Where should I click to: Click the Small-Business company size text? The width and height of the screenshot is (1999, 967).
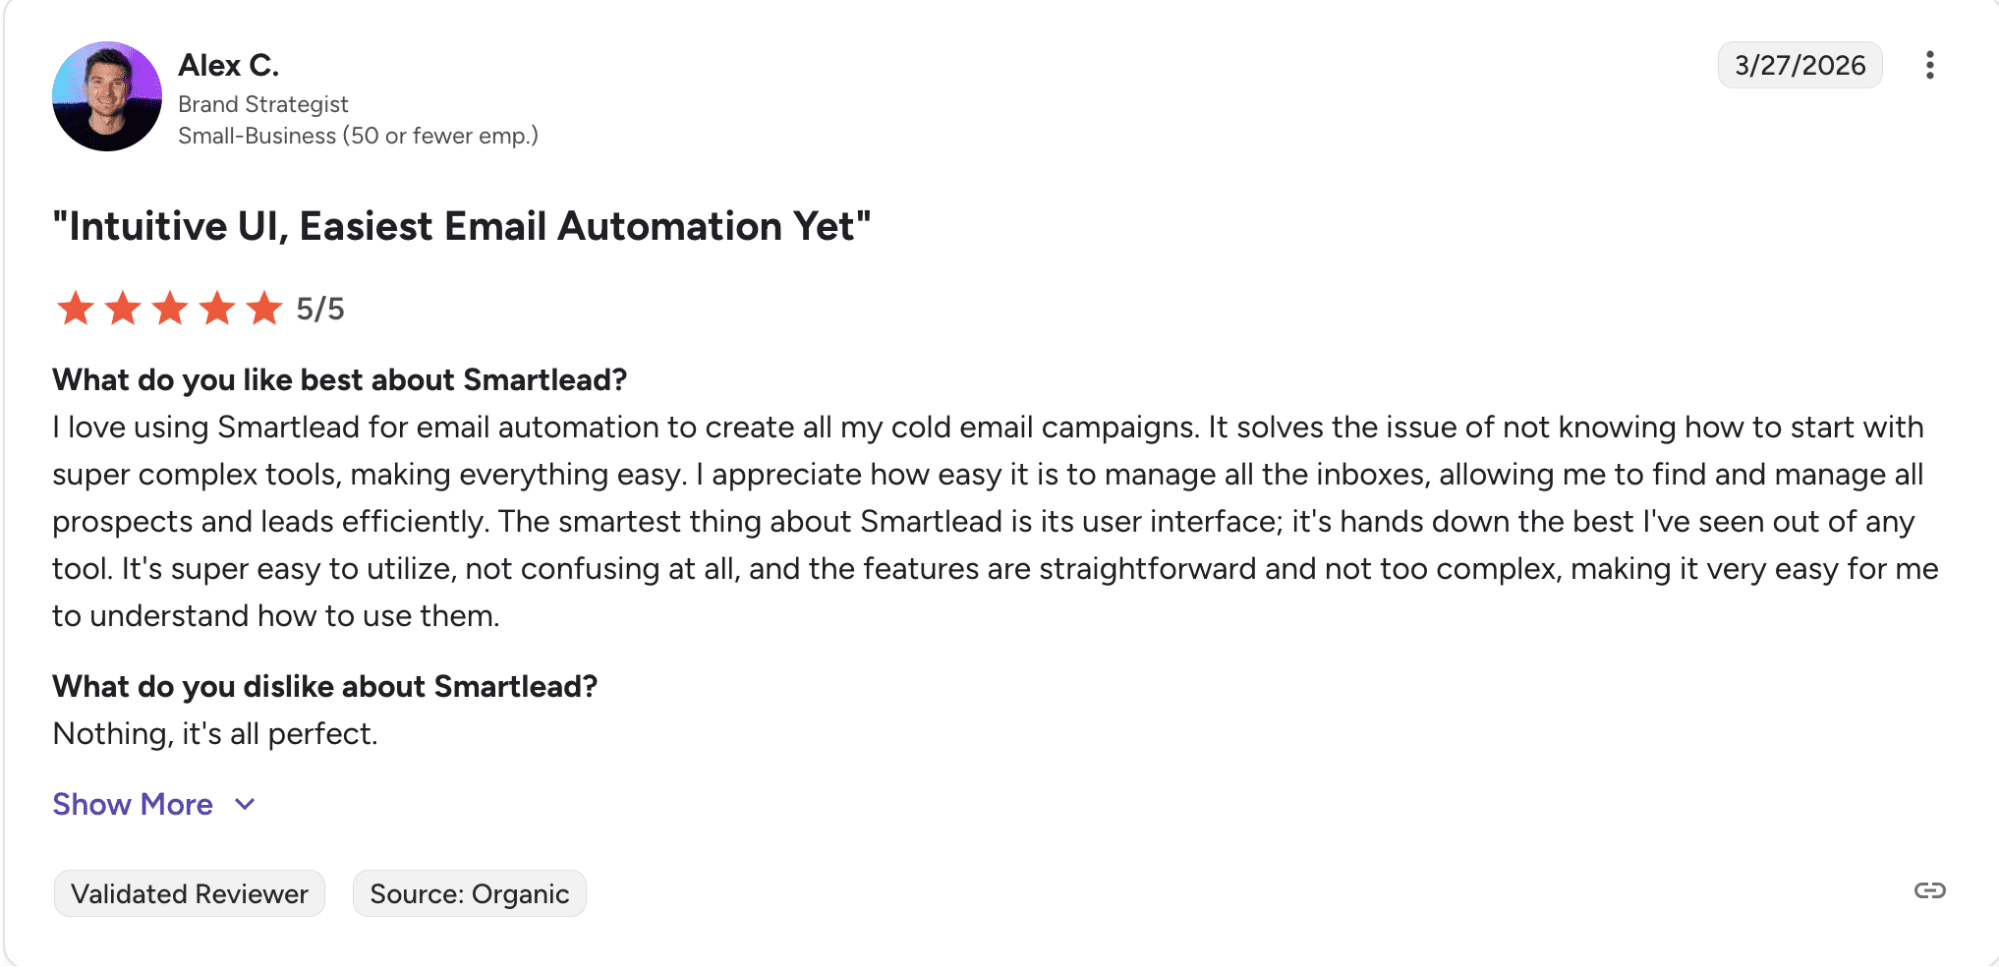(358, 136)
